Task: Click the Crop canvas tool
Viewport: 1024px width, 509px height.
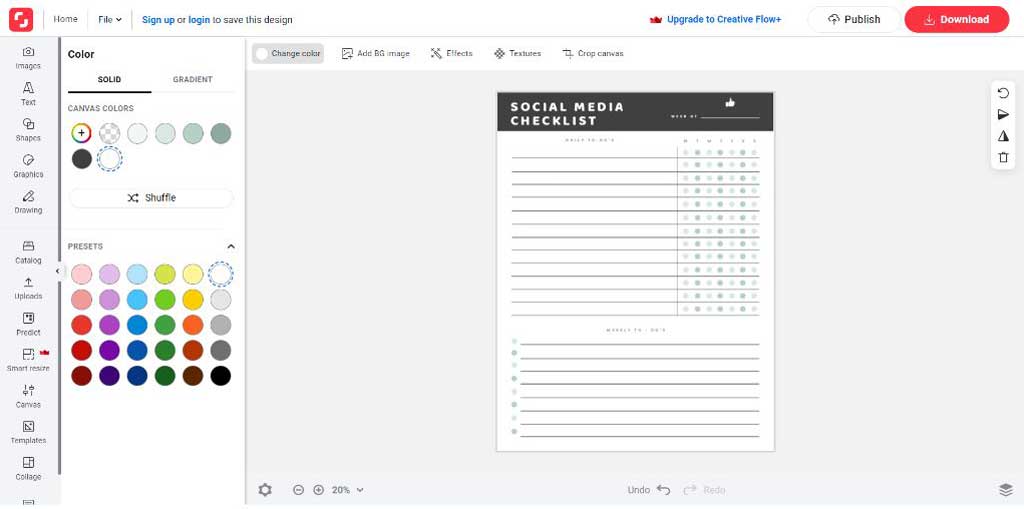Action: coord(593,53)
